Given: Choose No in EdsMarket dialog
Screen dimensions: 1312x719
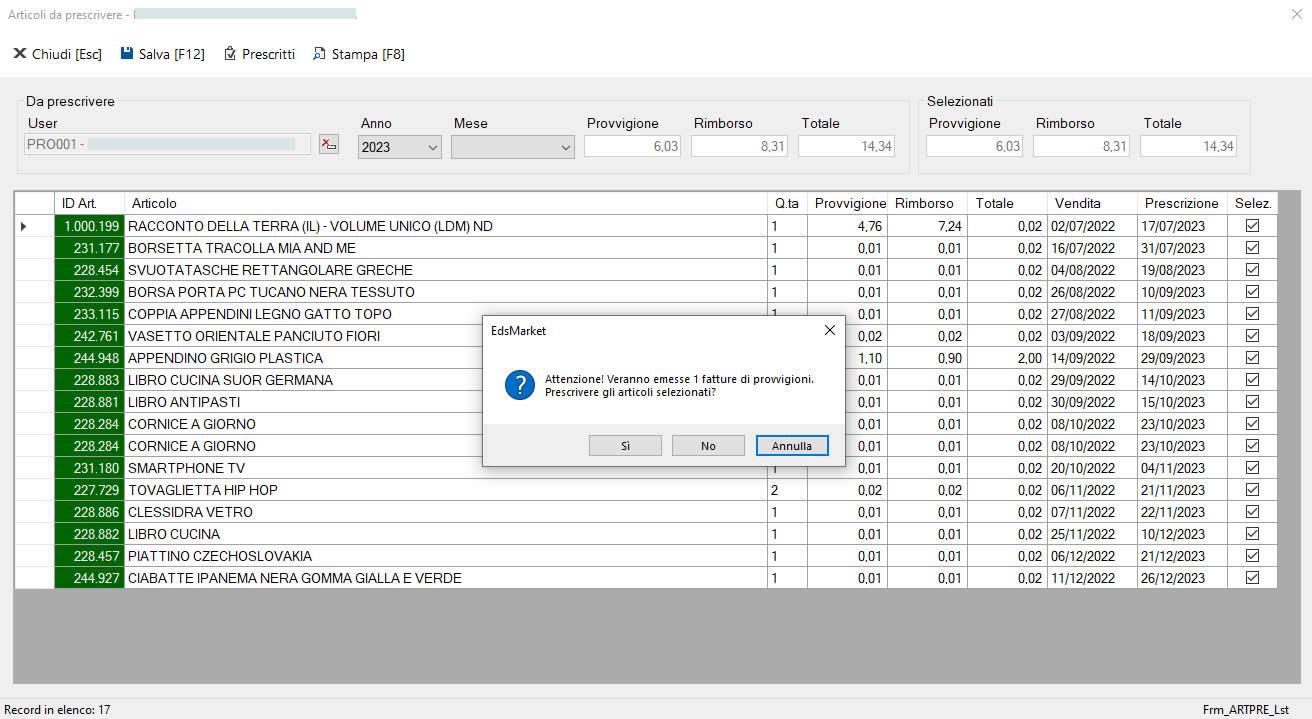Looking at the screenshot, I should (x=708, y=446).
